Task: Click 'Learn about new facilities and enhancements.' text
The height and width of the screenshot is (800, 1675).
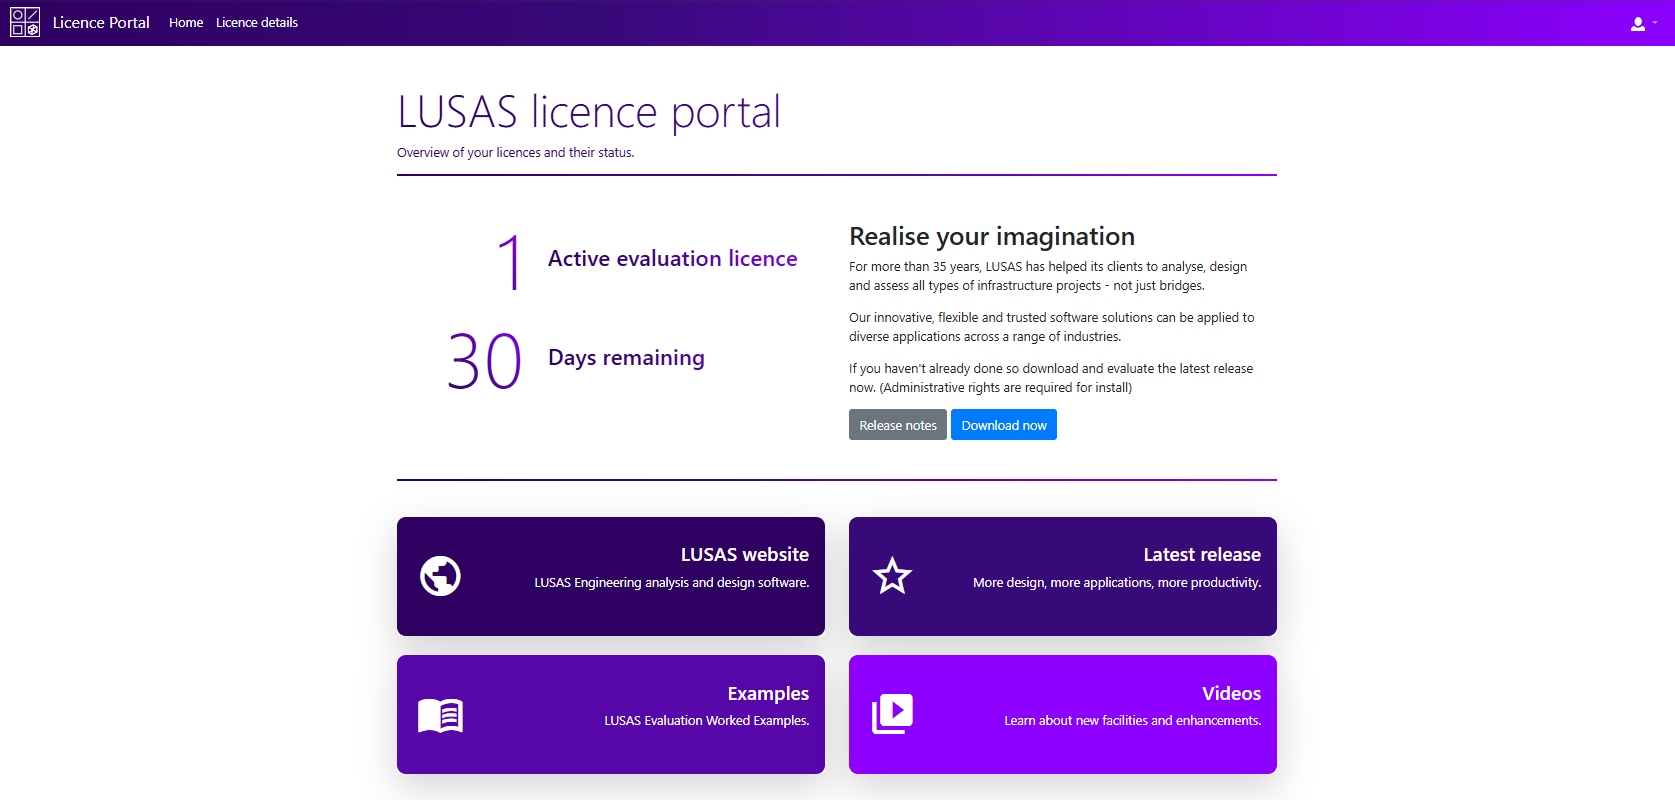Action: (1133, 721)
